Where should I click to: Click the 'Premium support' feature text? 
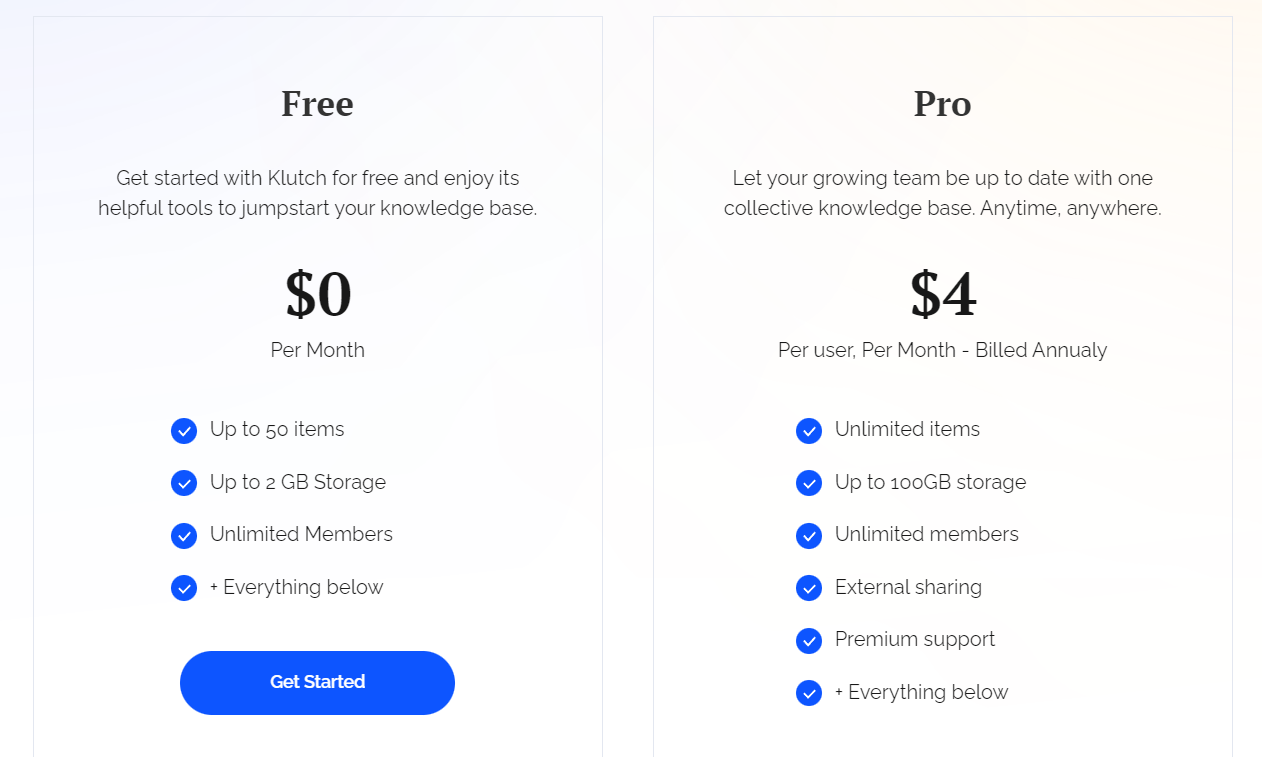point(915,639)
